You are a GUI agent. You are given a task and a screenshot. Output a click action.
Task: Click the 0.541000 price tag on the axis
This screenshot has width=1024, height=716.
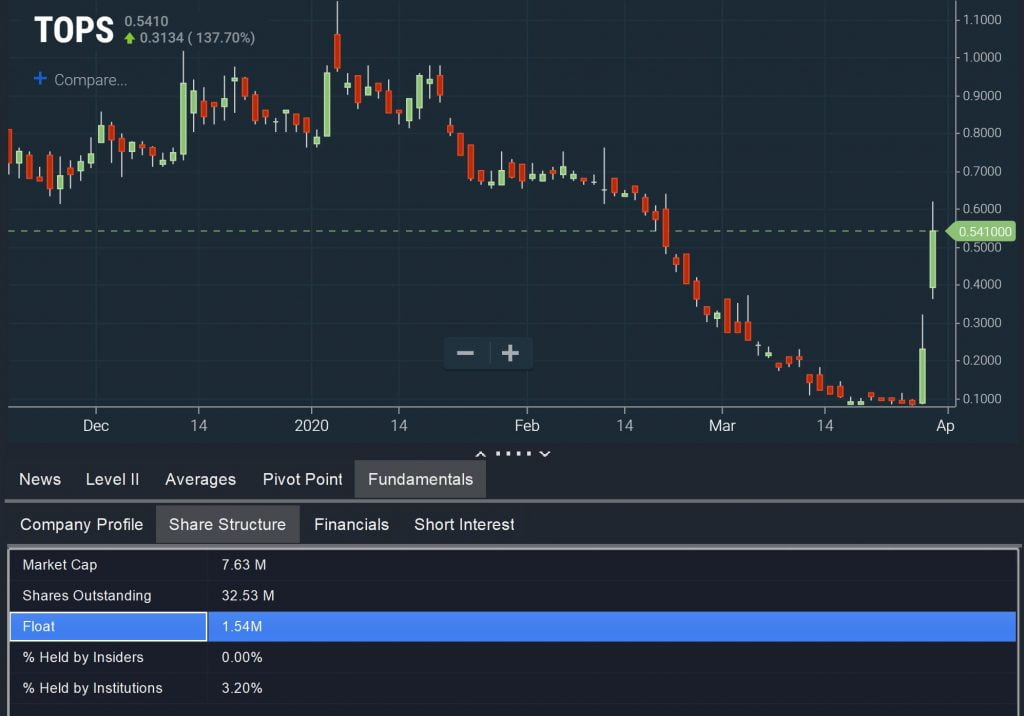[983, 231]
